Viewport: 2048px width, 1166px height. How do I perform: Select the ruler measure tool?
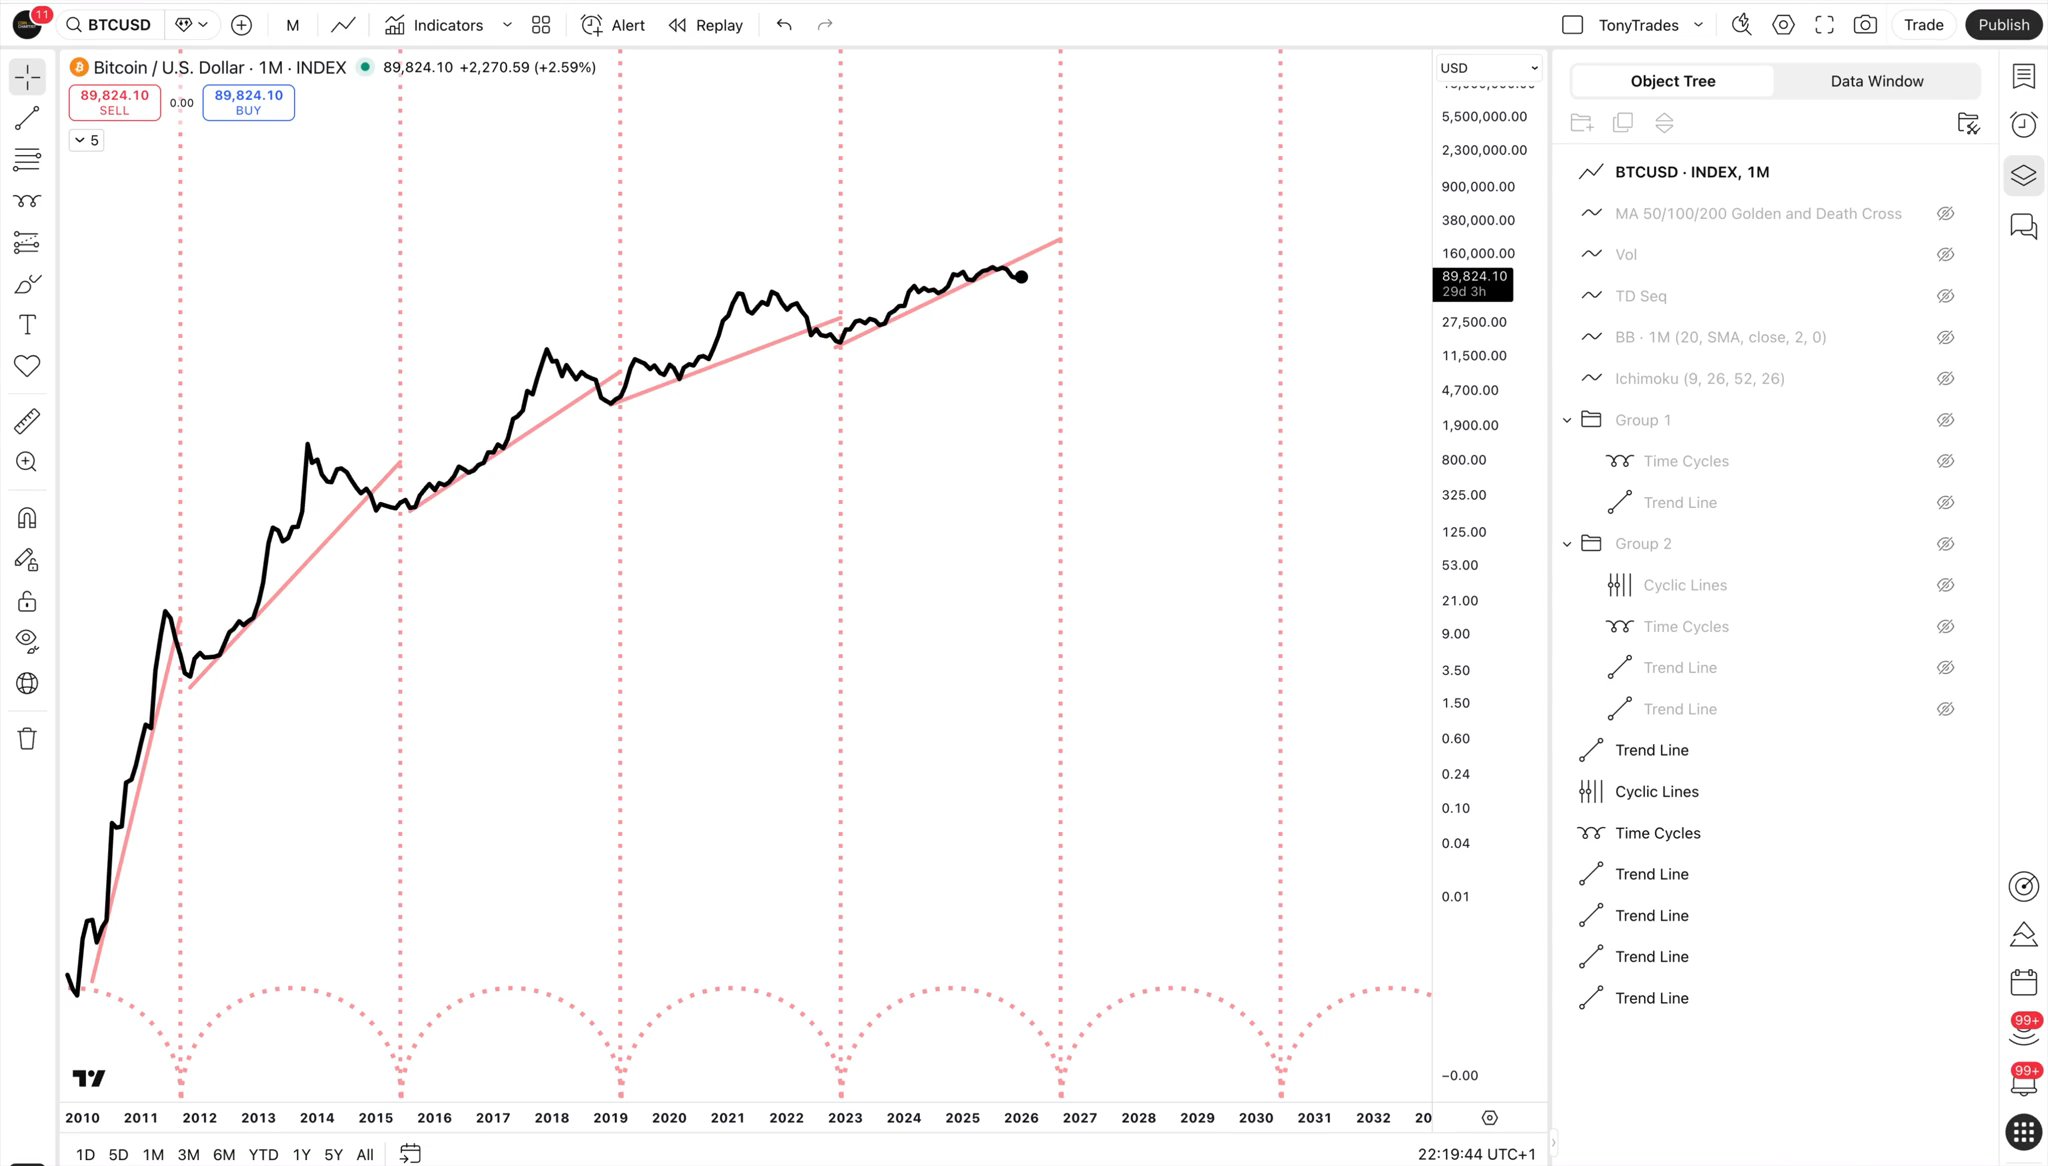coord(27,421)
